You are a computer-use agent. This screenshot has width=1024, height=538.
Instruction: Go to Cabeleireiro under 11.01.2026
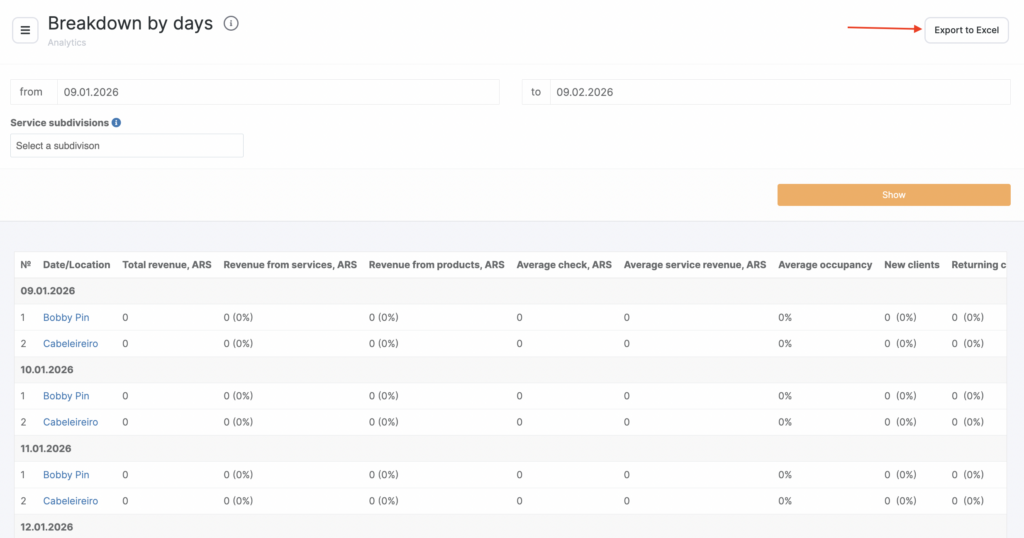70,501
